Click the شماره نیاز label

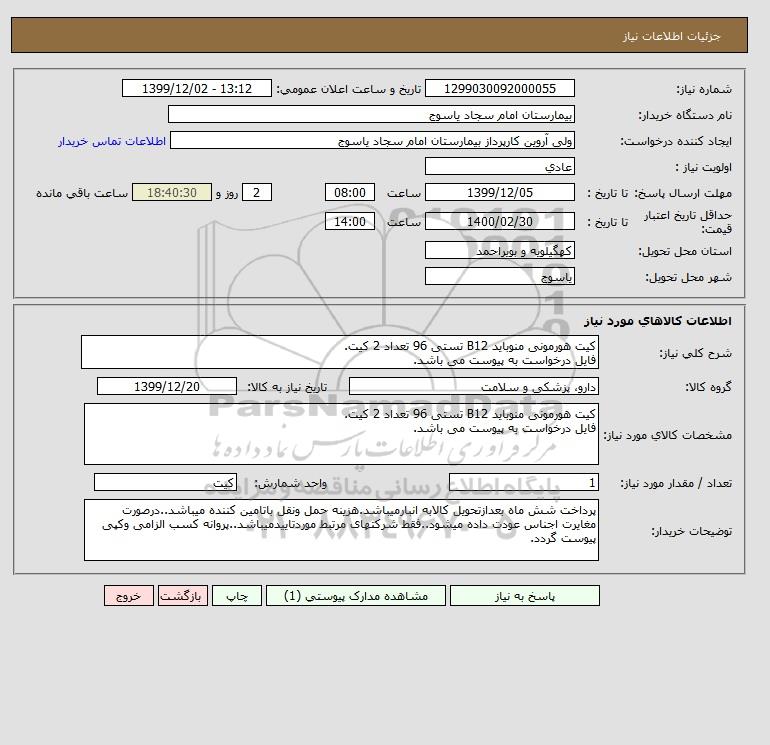click(x=704, y=89)
